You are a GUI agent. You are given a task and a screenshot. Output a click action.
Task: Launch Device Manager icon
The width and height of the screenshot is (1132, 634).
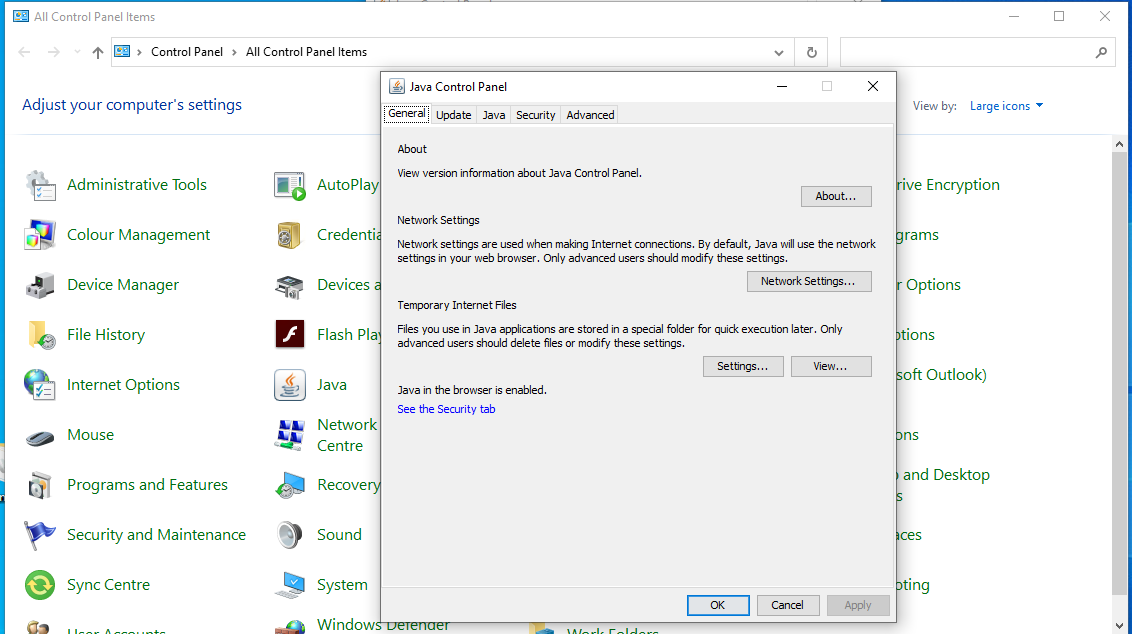(40, 285)
